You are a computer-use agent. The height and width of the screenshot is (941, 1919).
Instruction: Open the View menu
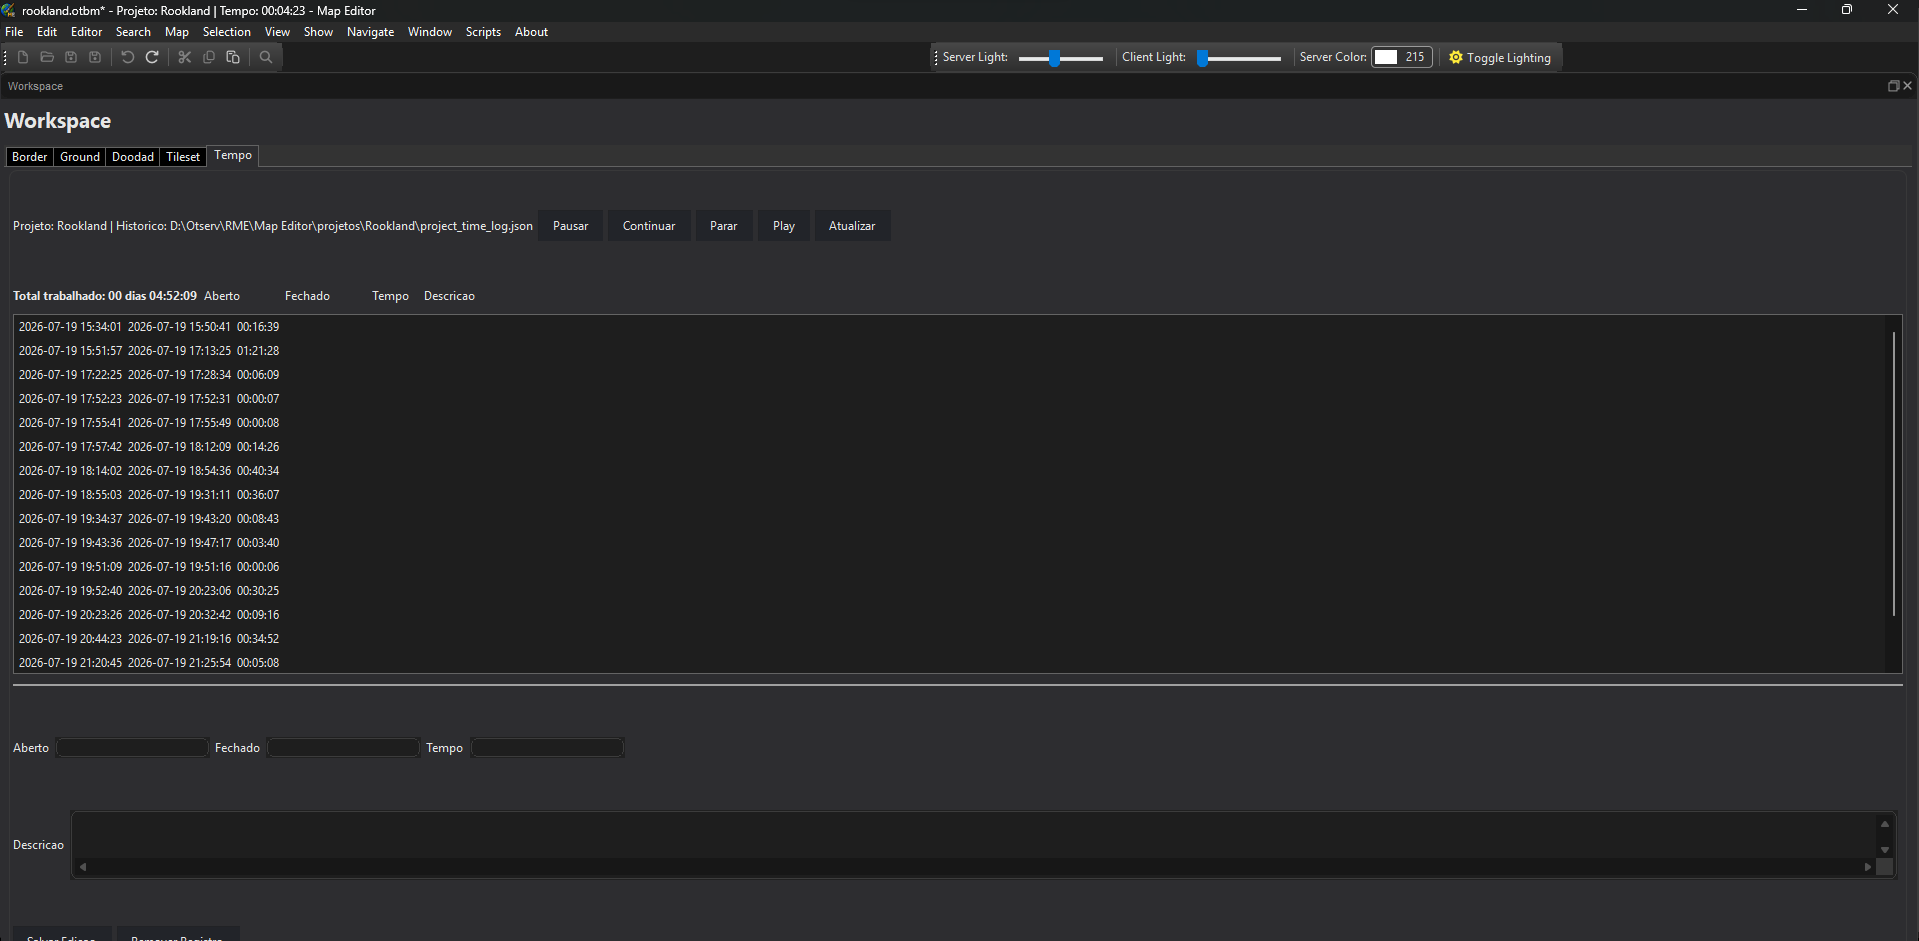pos(277,32)
